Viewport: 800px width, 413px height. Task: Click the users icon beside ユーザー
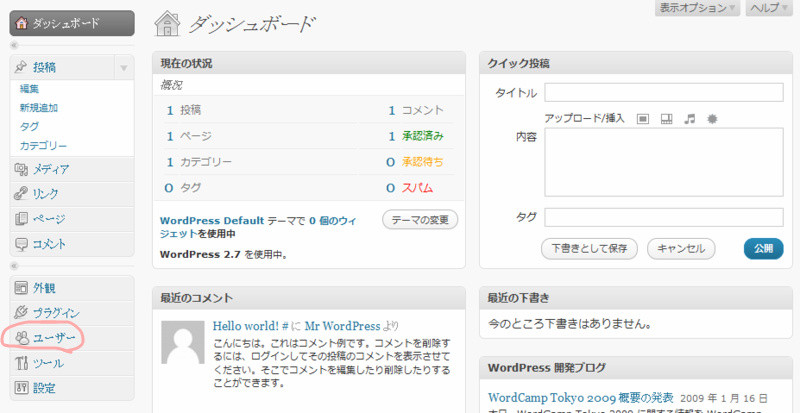pyautogui.click(x=22, y=338)
